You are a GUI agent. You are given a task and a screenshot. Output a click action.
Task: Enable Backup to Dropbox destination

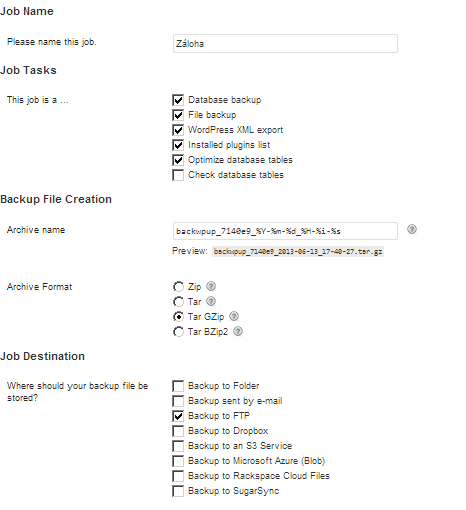click(x=178, y=431)
